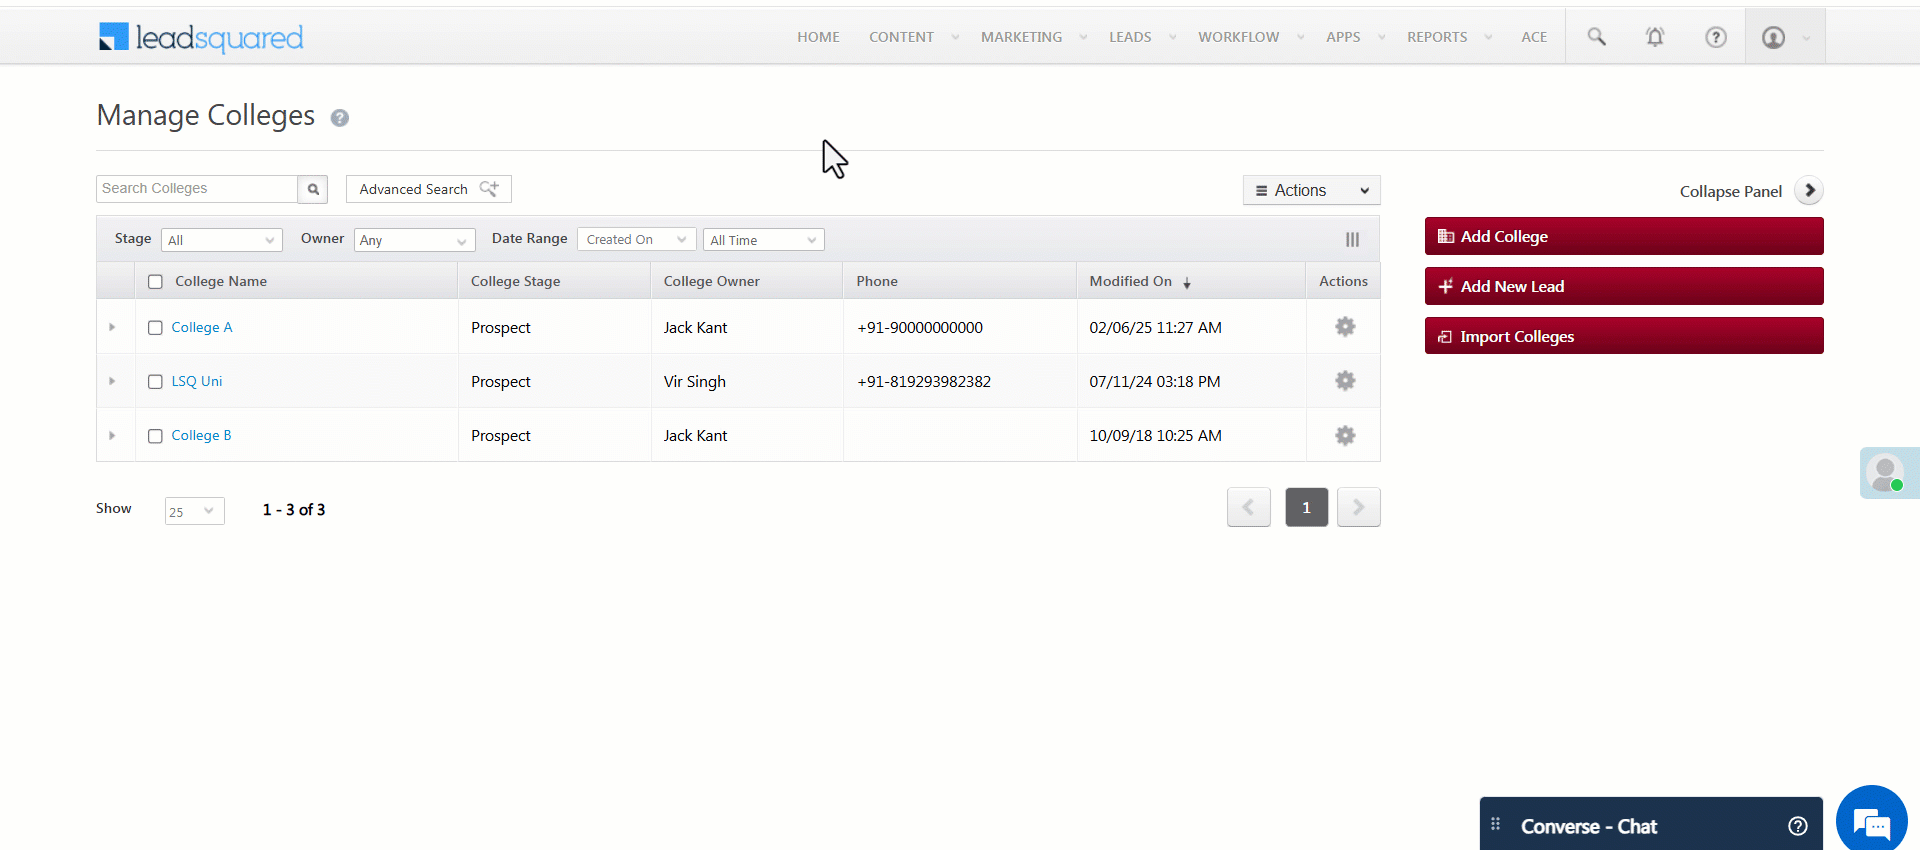Open the notifications bell icon
This screenshot has width=1920, height=850.
click(x=1655, y=37)
